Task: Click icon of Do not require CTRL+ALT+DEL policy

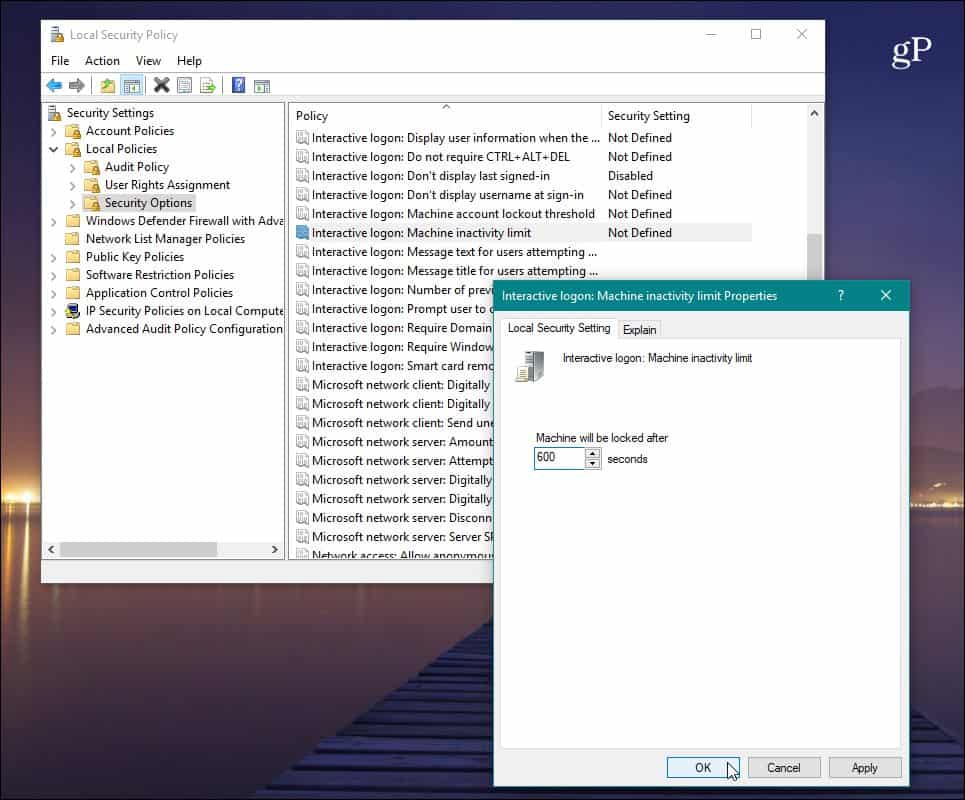Action: pyautogui.click(x=302, y=156)
